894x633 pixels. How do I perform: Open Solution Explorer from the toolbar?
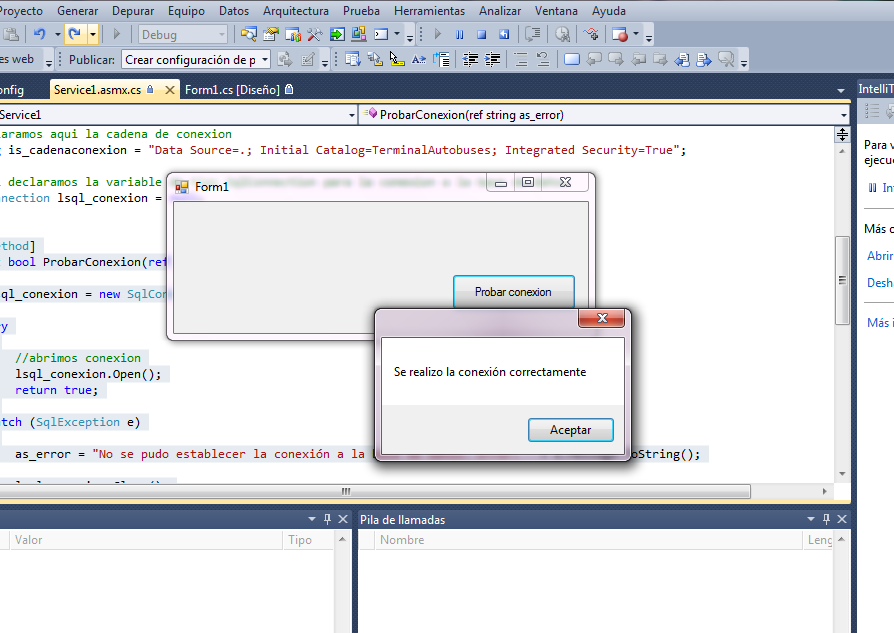click(x=249, y=34)
